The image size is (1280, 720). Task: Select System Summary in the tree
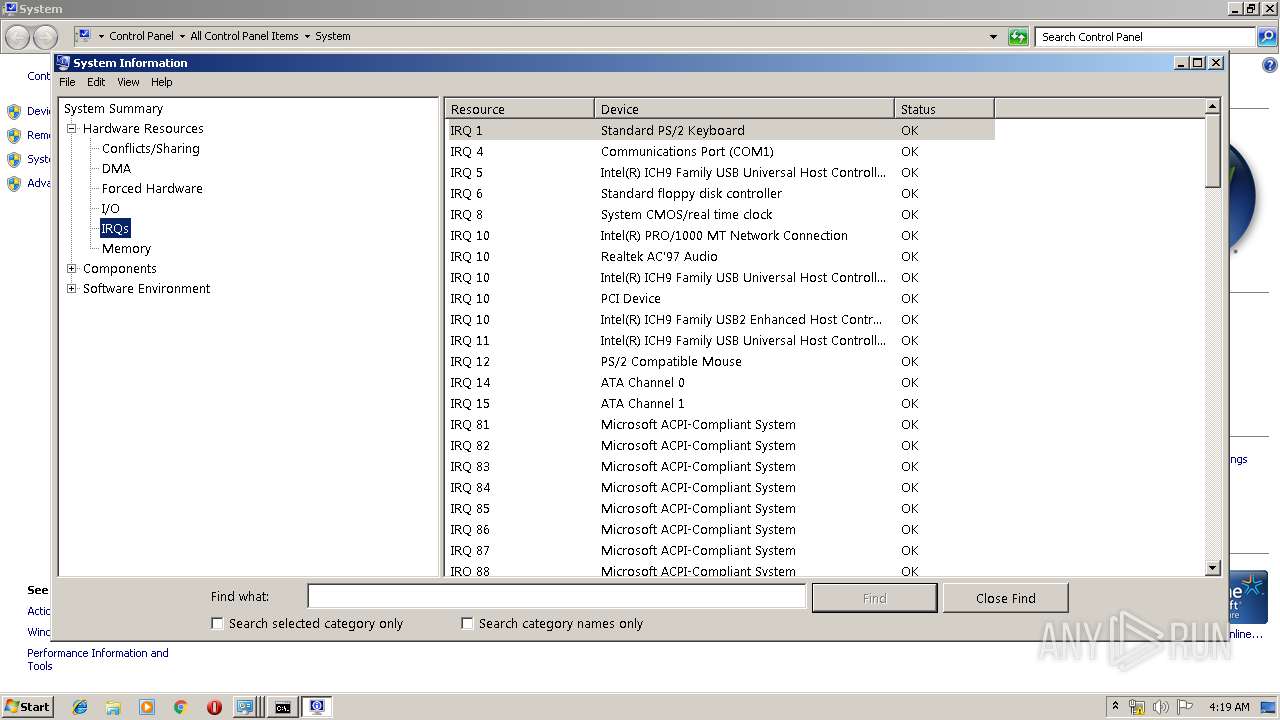click(113, 109)
